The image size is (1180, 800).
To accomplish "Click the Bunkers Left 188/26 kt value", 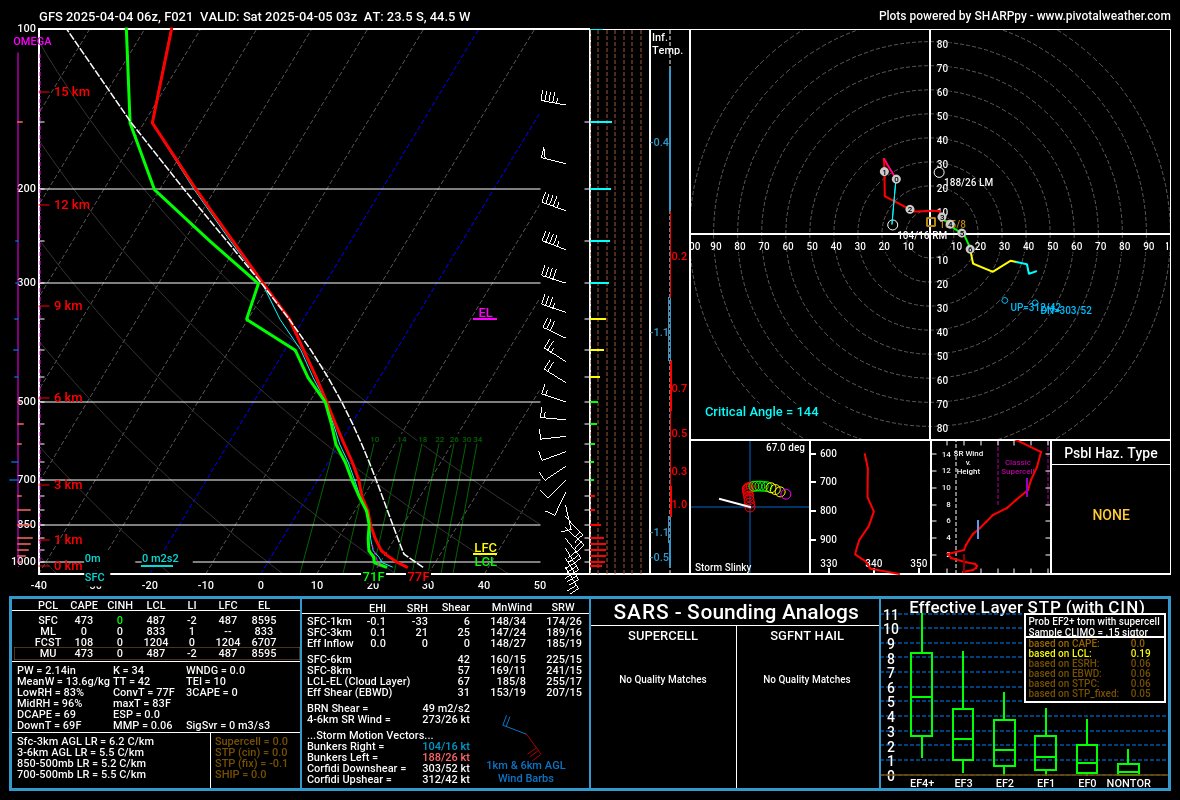I will pyautogui.click(x=446, y=757).
